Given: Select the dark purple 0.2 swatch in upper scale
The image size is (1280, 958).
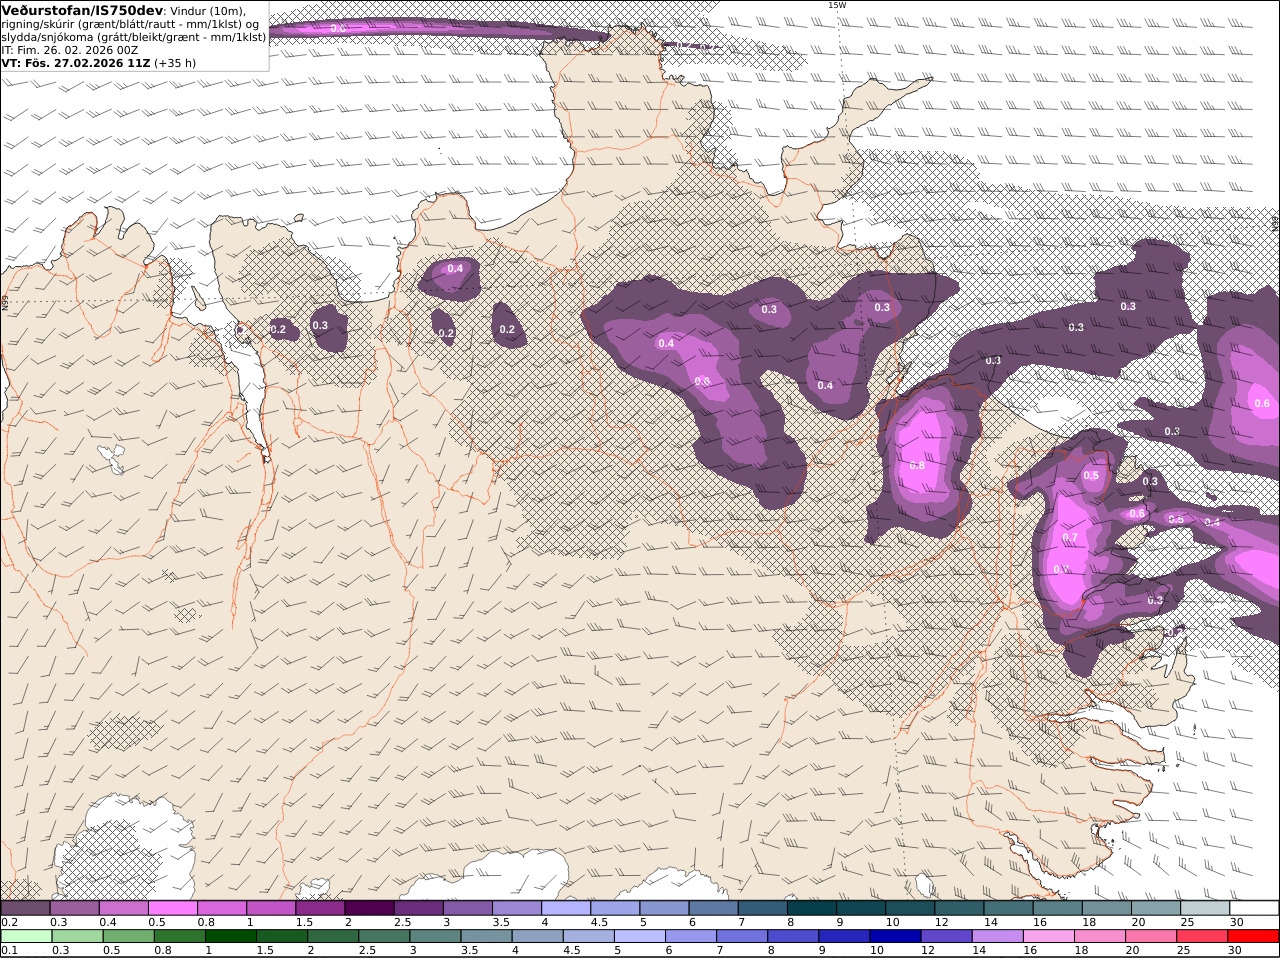Looking at the screenshot, I should tap(25, 908).
